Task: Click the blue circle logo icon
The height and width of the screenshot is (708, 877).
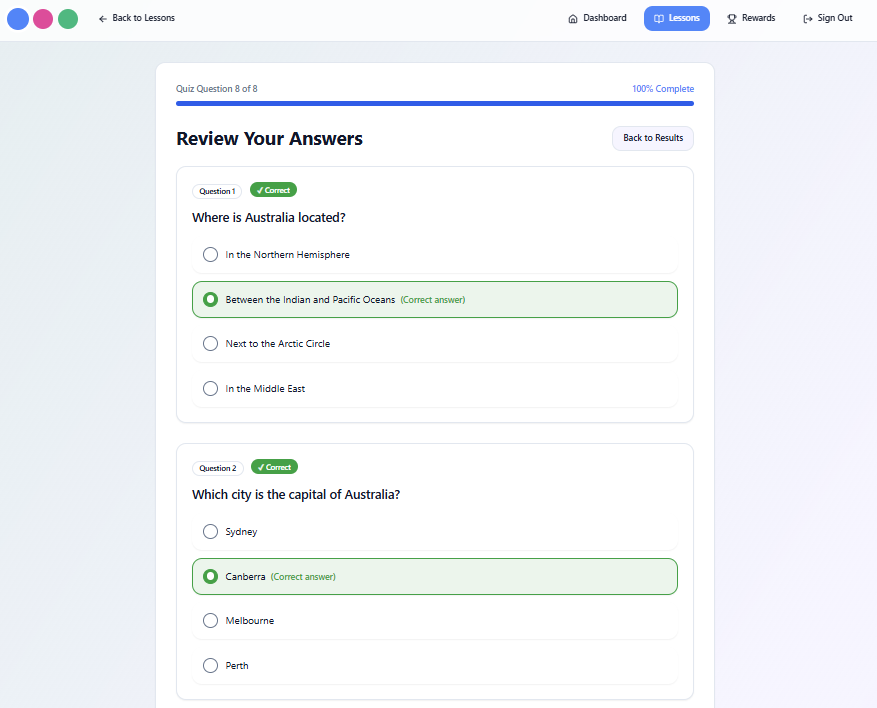Action: [18, 19]
